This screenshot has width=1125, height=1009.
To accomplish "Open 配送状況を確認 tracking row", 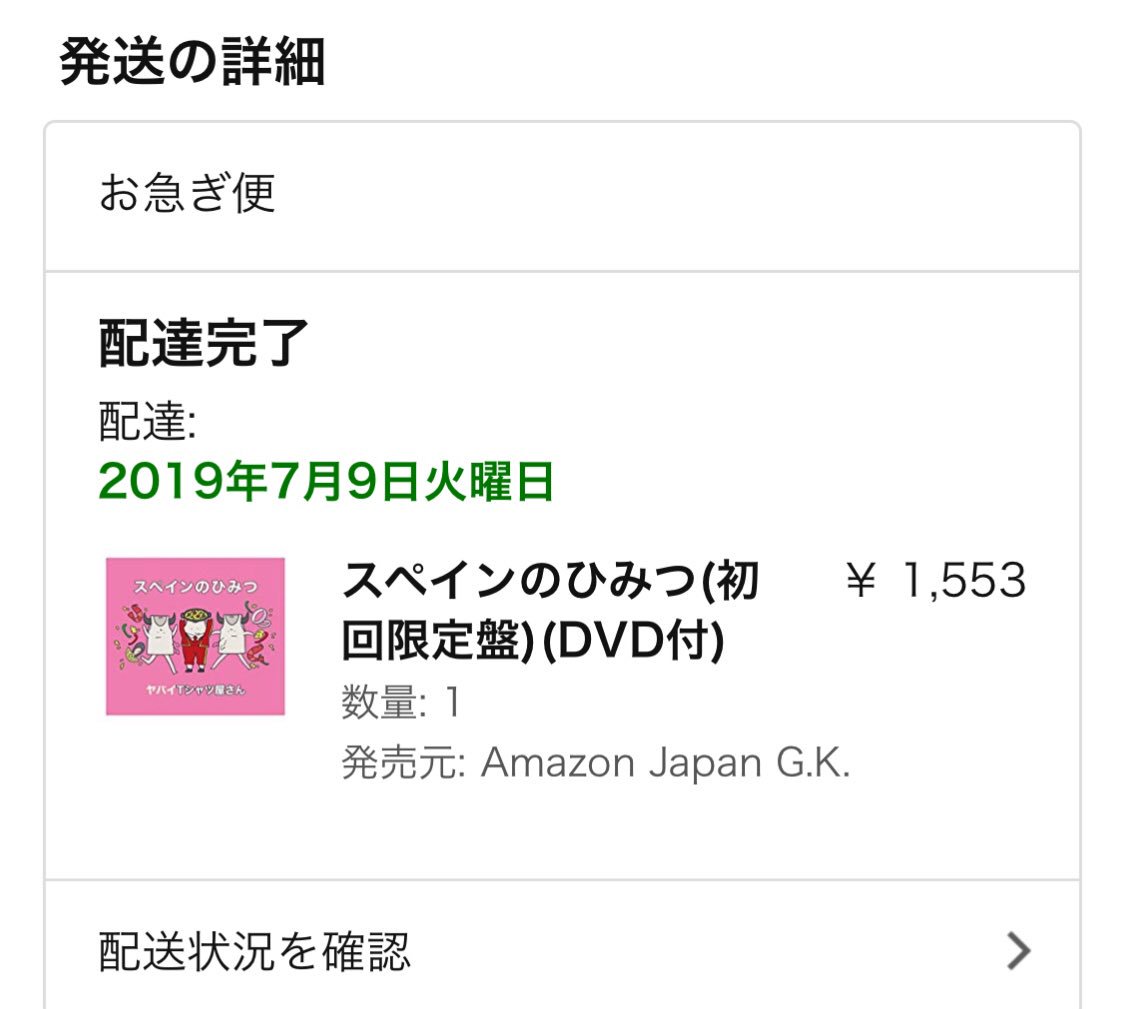I will point(562,945).
